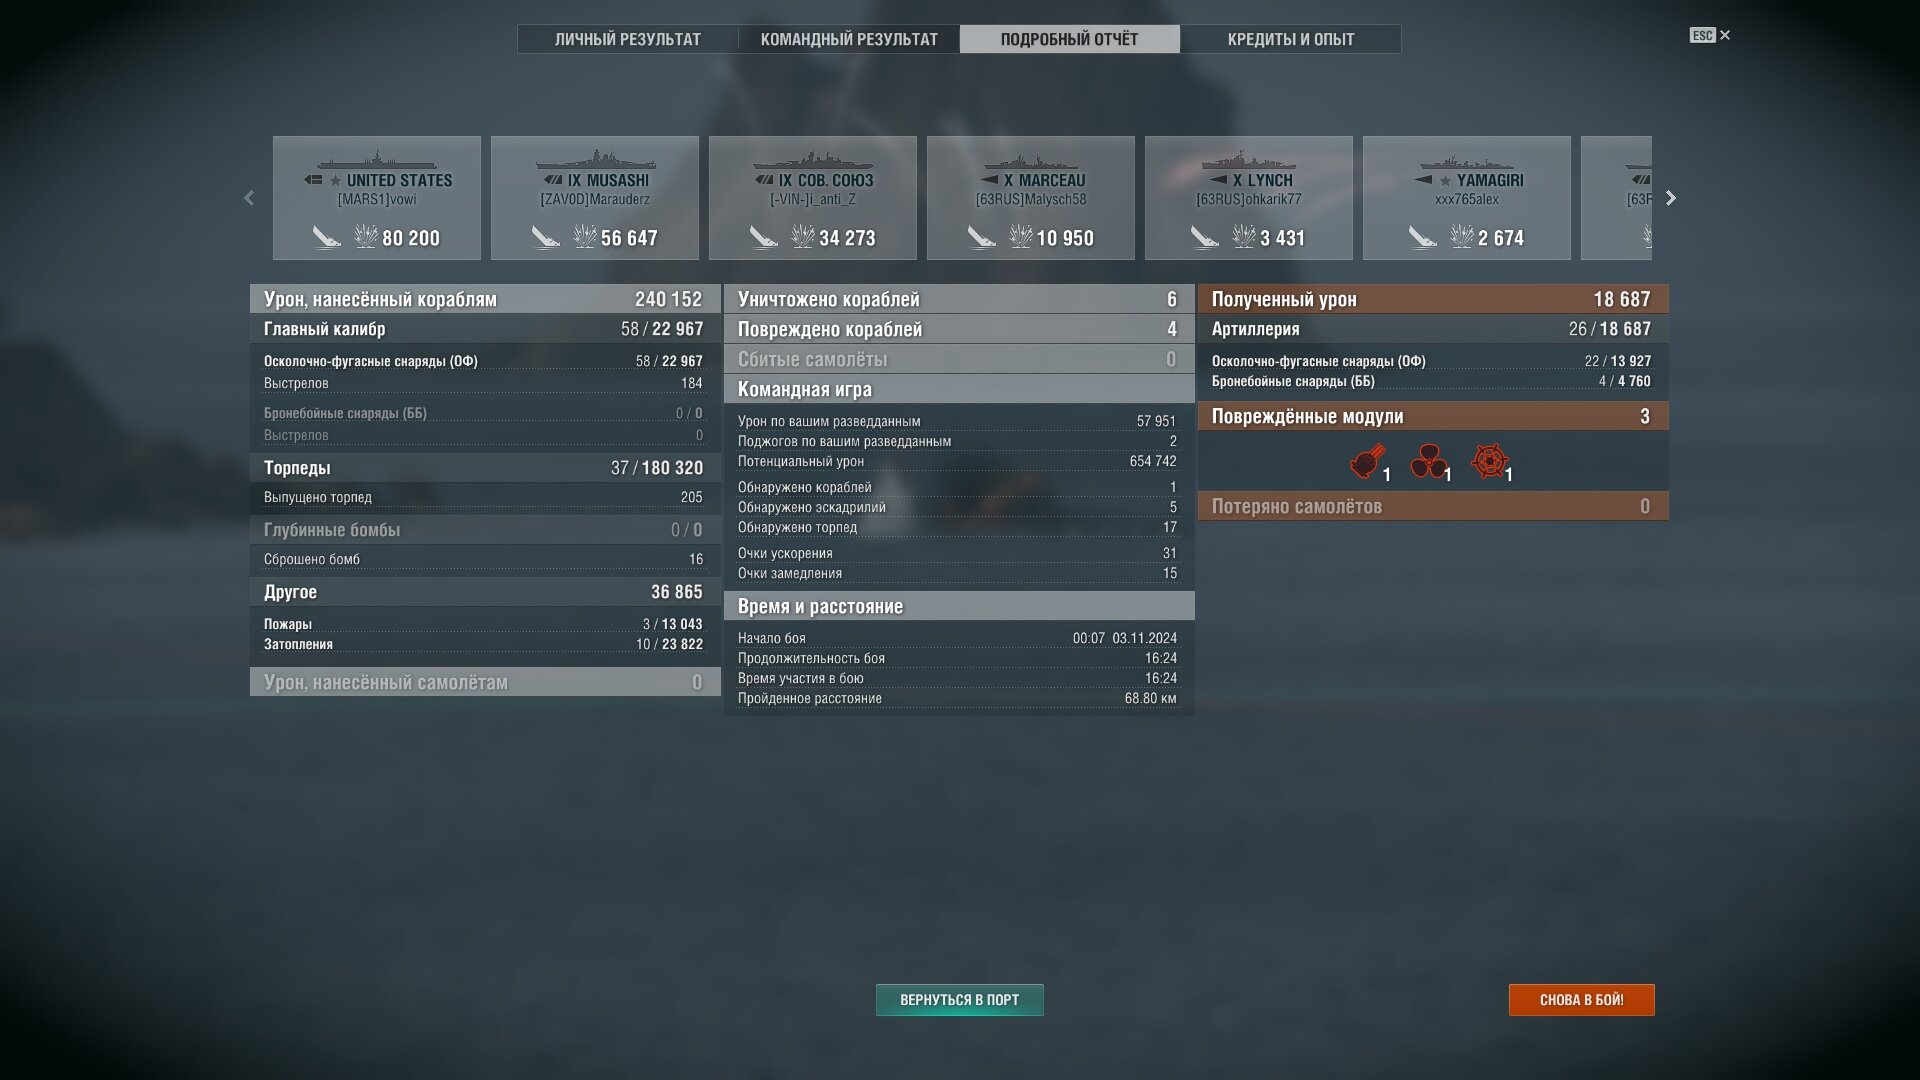Open the Кредиты и опыт tab

[x=1291, y=39]
